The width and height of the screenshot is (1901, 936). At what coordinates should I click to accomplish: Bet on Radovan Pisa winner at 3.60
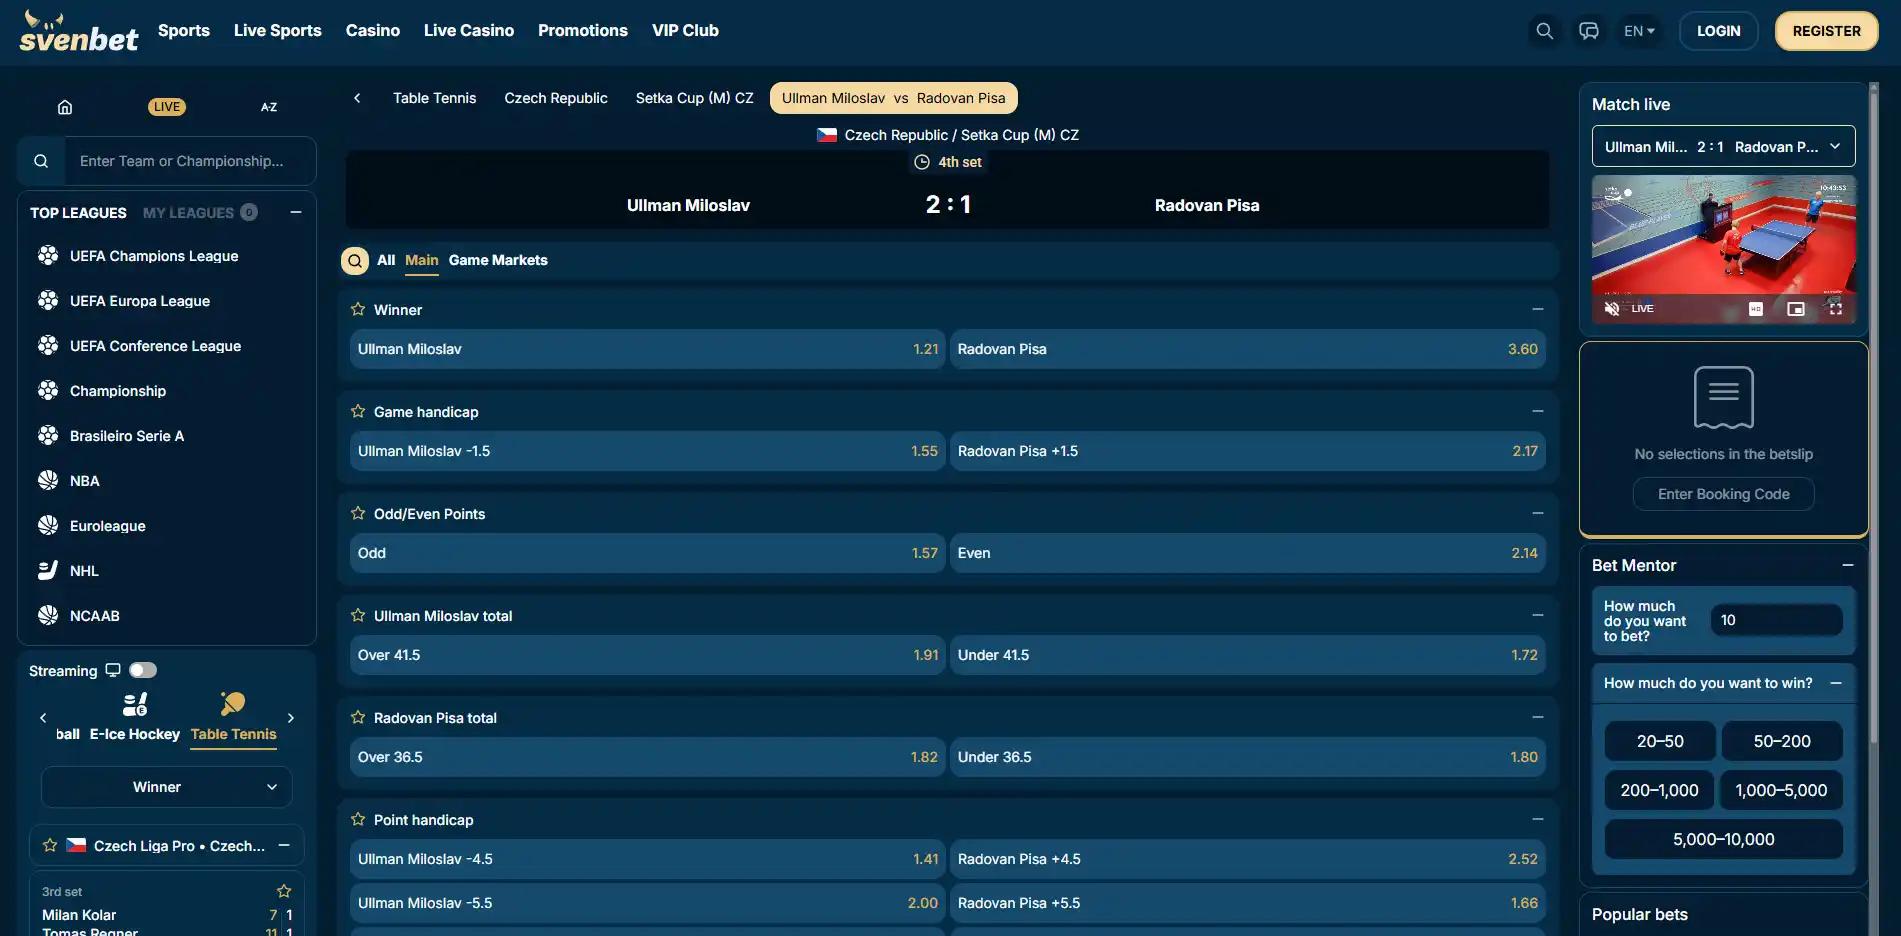[x=1247, y=349]
